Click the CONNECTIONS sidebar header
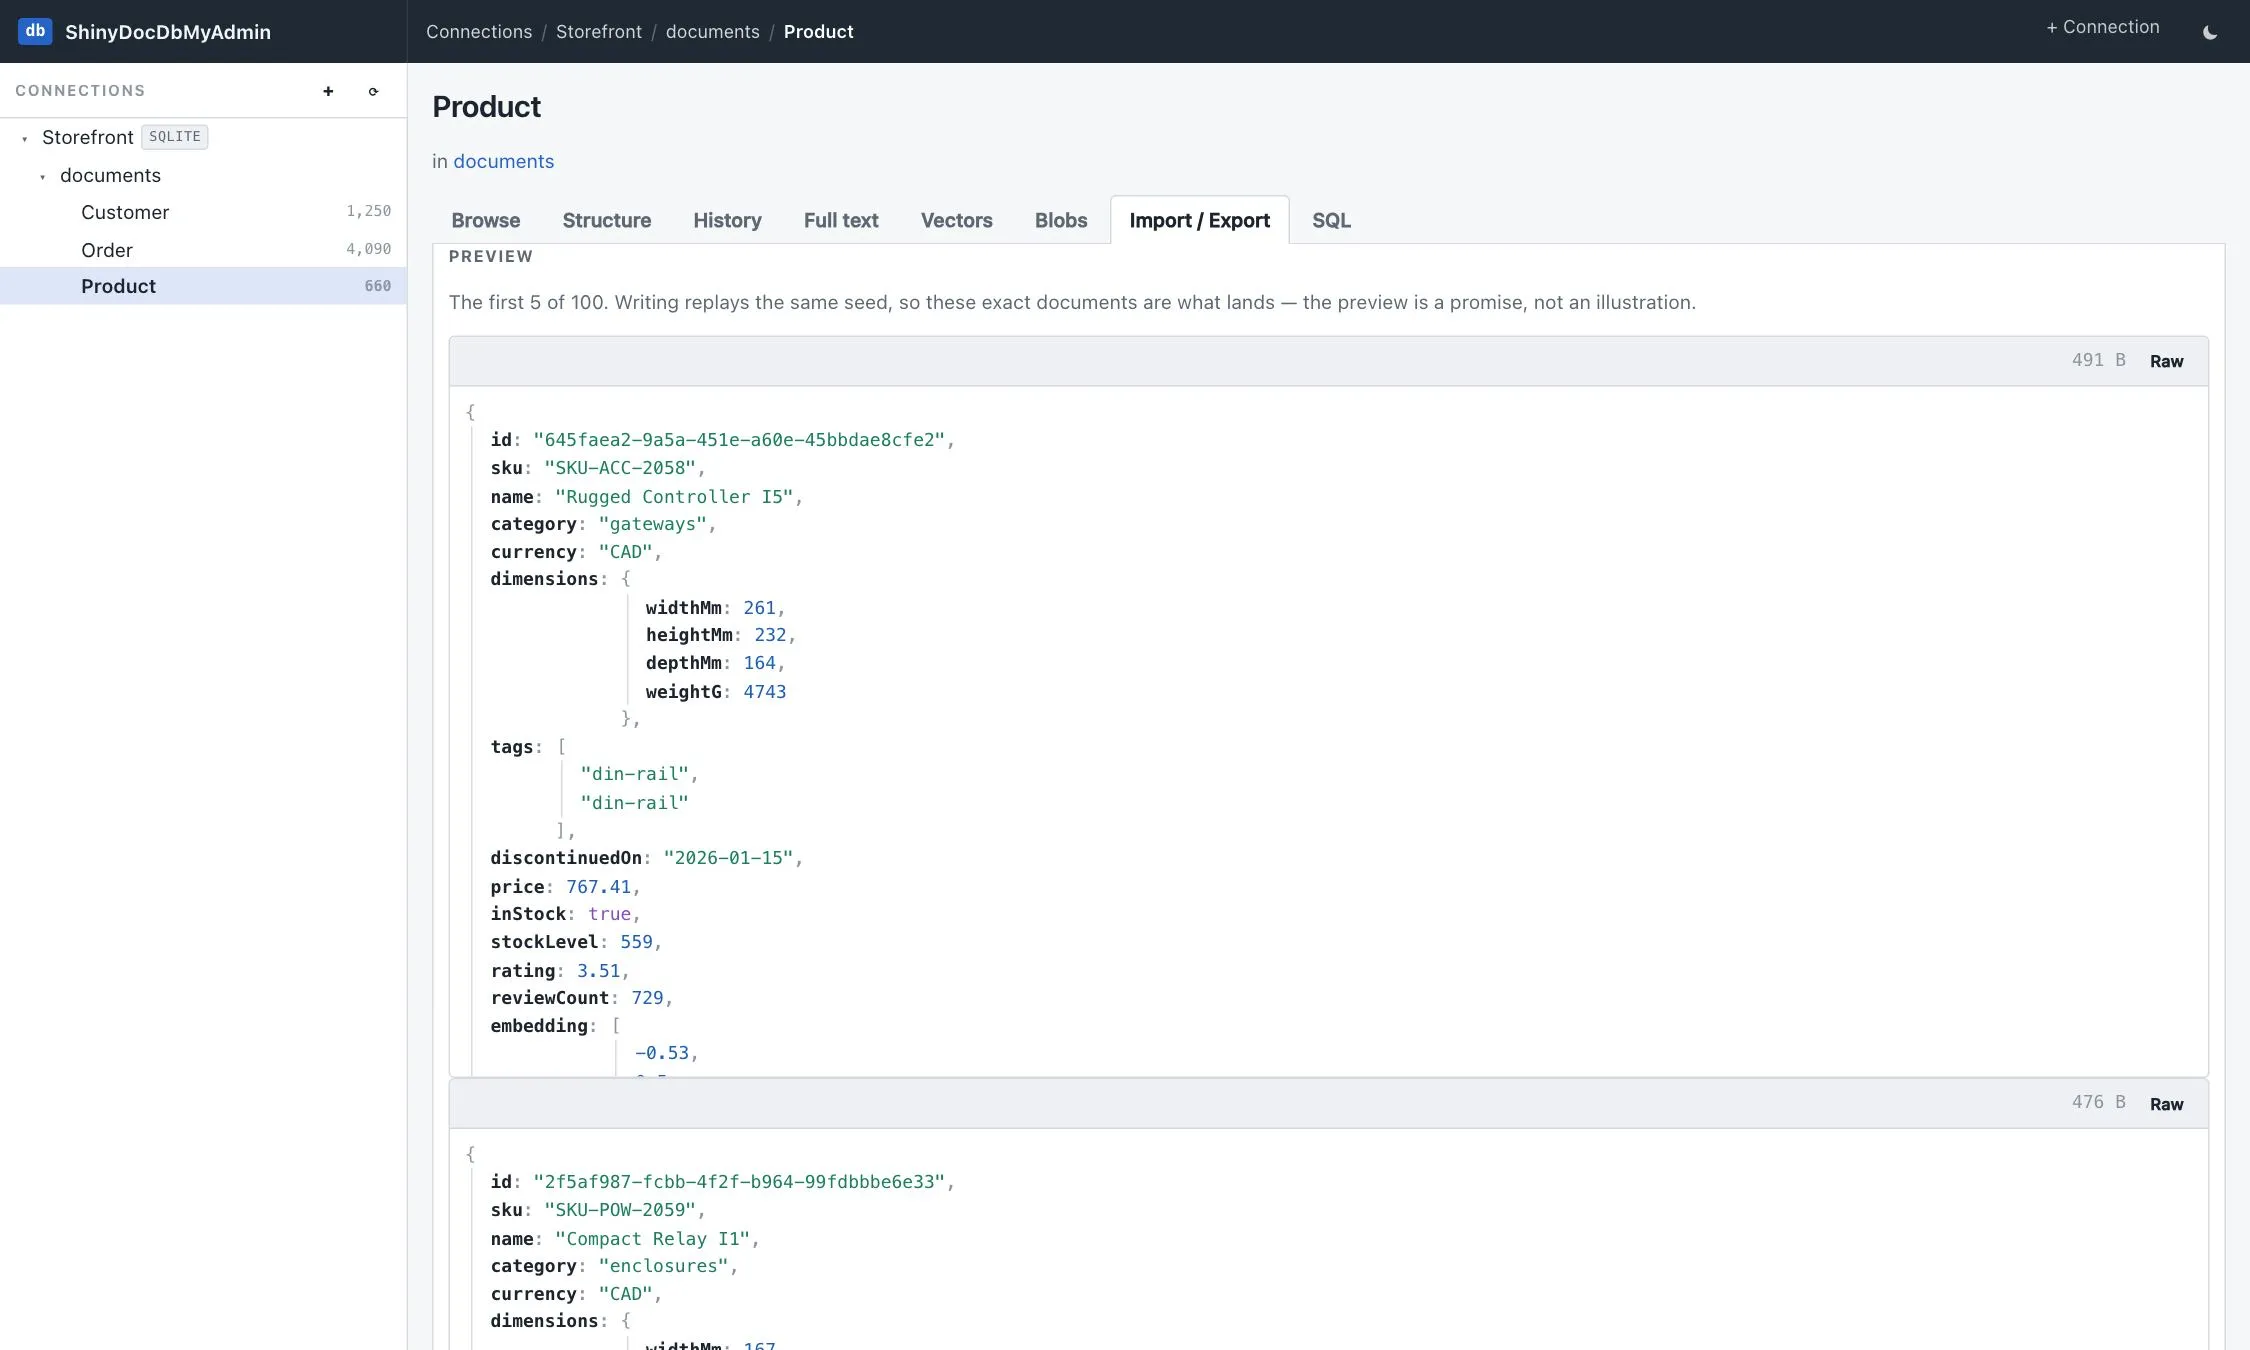2250x1350 pixels. (80, 91)
